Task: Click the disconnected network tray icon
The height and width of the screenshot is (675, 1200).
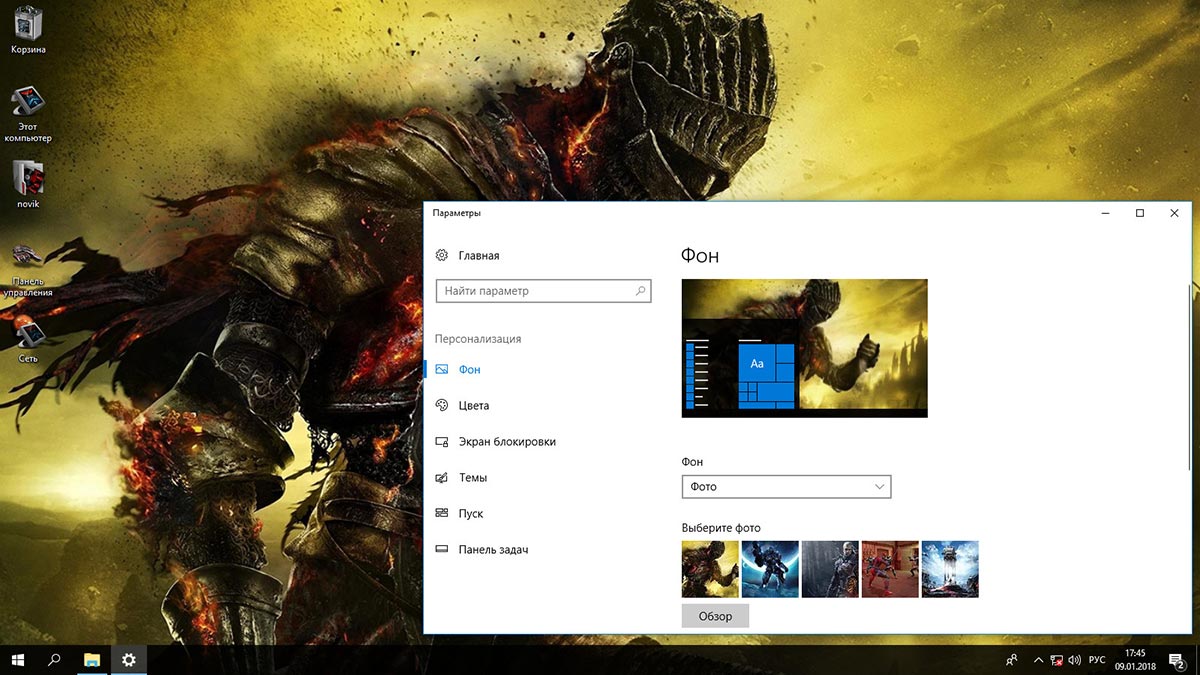Action: (1055, 660)
